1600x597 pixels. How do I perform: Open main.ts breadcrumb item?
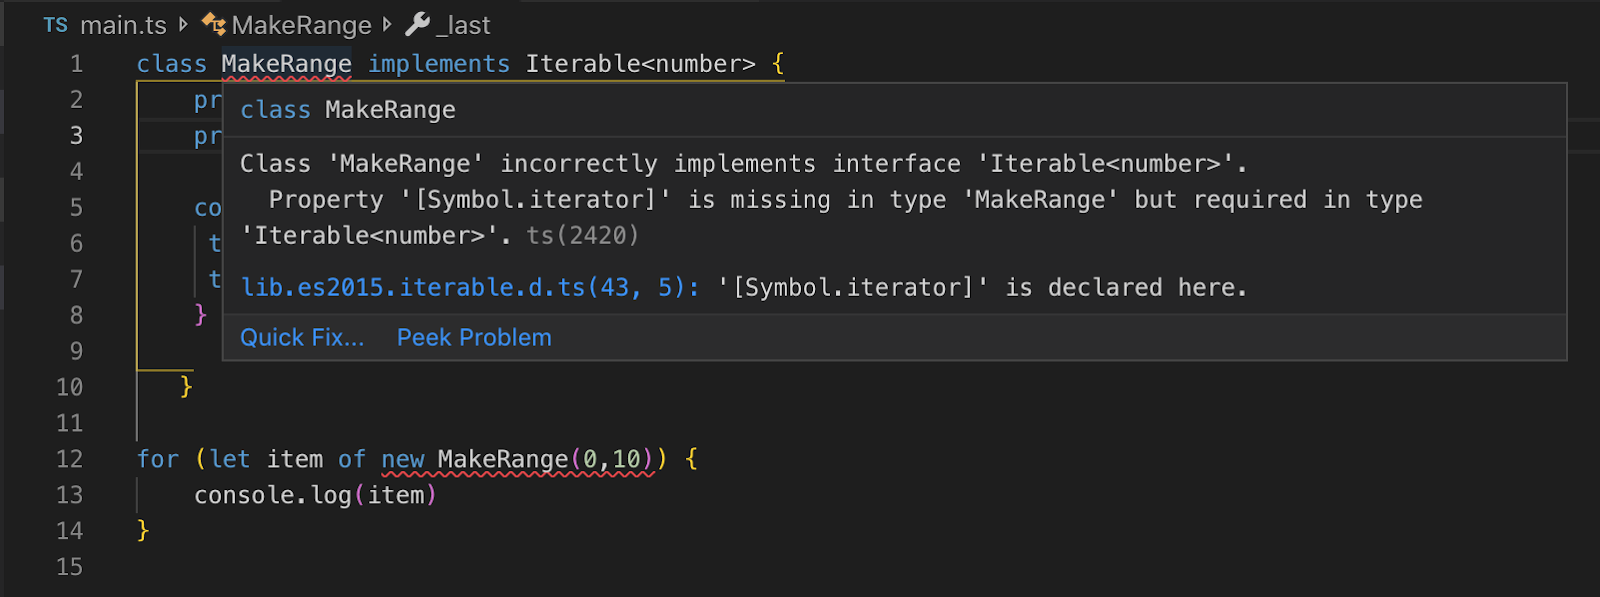point(123,25)
